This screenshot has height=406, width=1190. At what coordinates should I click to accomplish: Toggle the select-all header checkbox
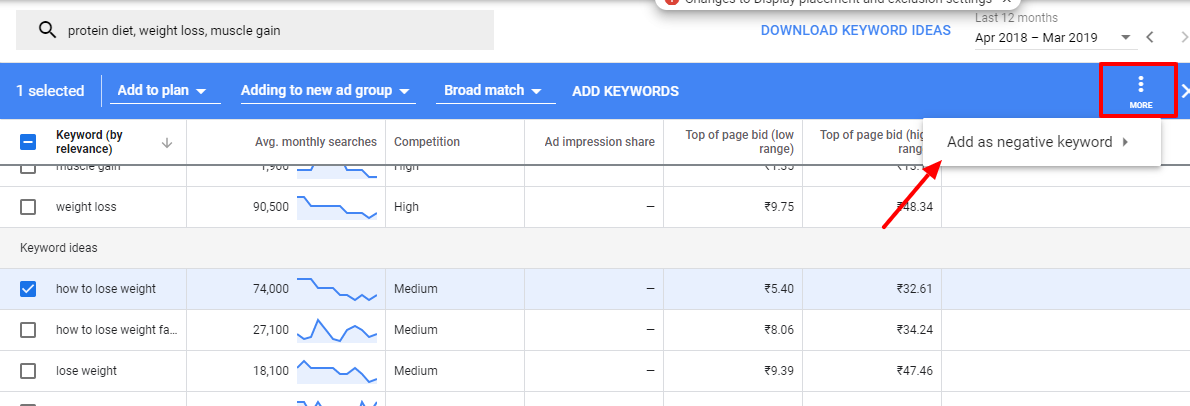tap(28, 142)
